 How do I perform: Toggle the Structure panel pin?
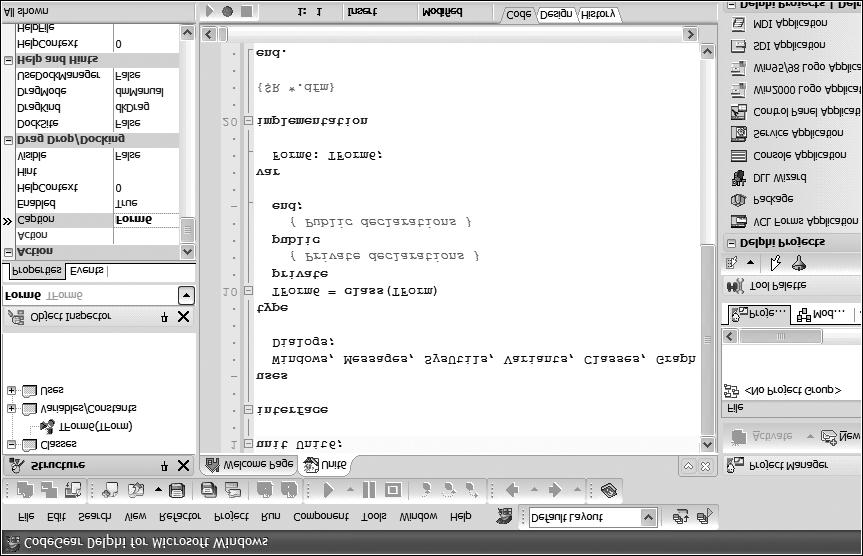[x=164, y=466]
